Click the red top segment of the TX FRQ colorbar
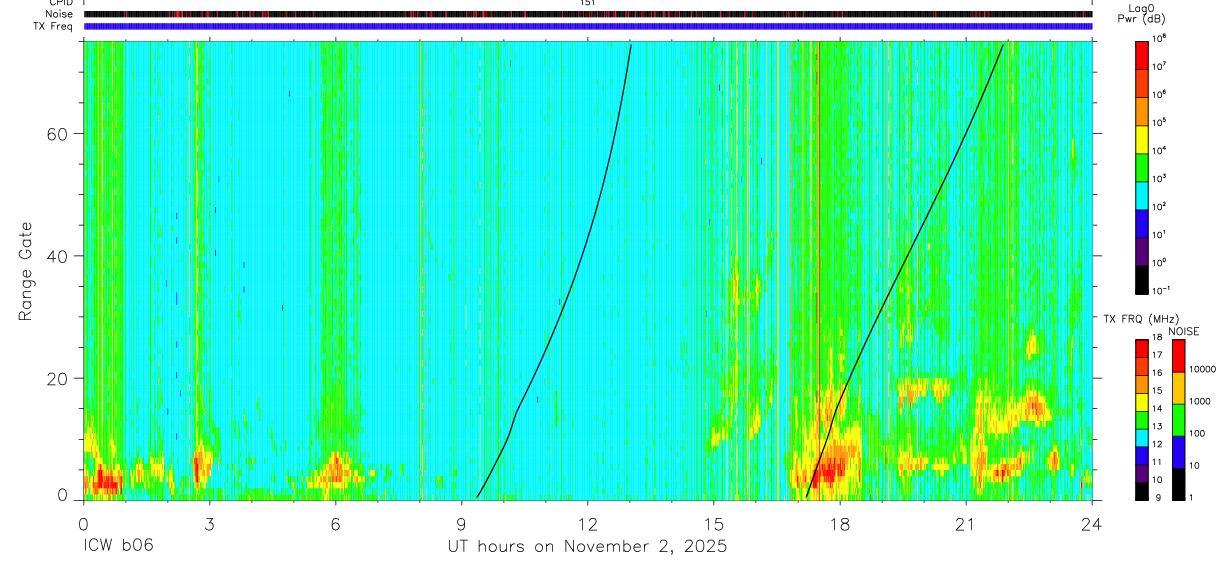Image resolution: width=1228 pixels, height=567 pixels. tap(1142, 348)
